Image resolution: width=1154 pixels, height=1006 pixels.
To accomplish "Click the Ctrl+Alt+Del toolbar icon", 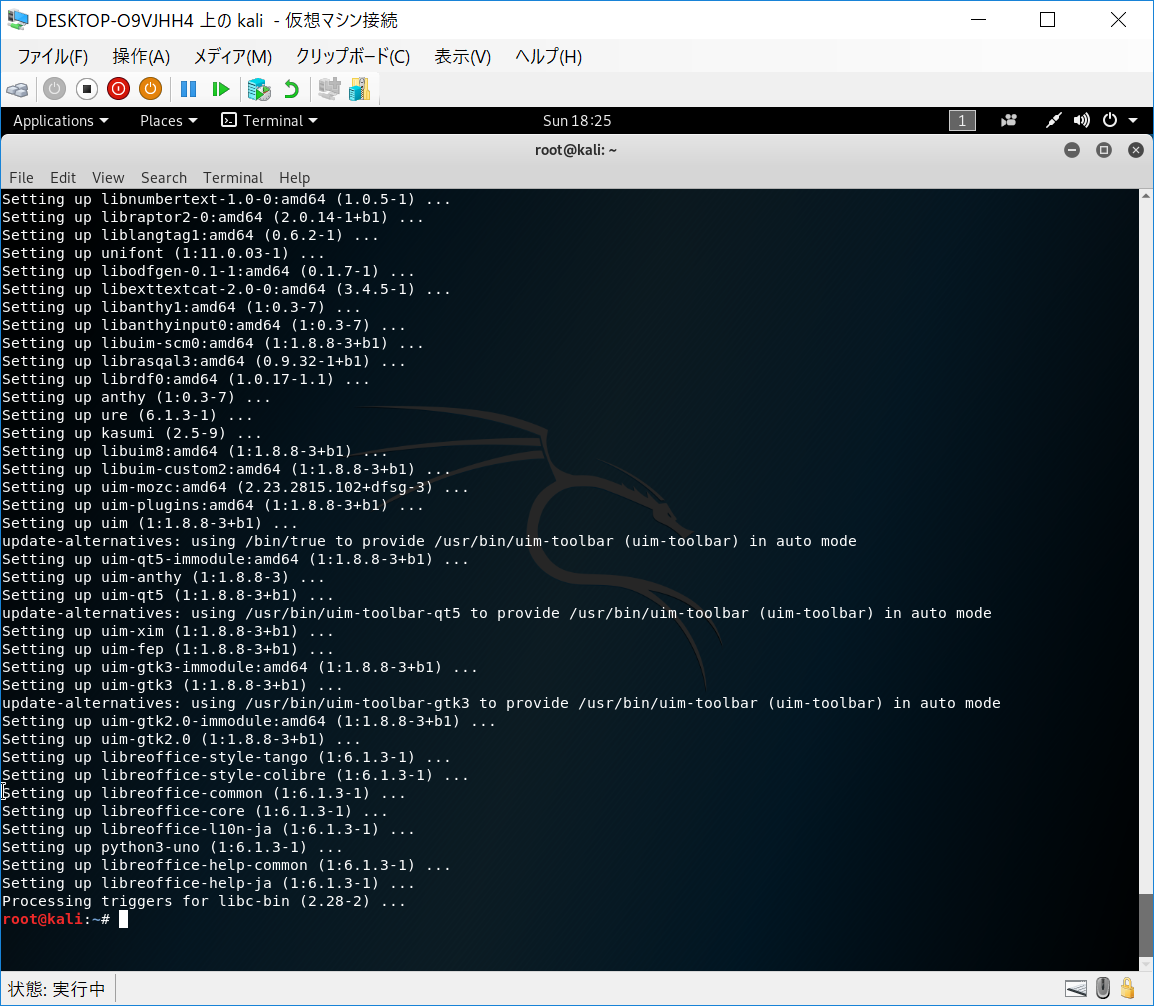I will click(17, 89).
